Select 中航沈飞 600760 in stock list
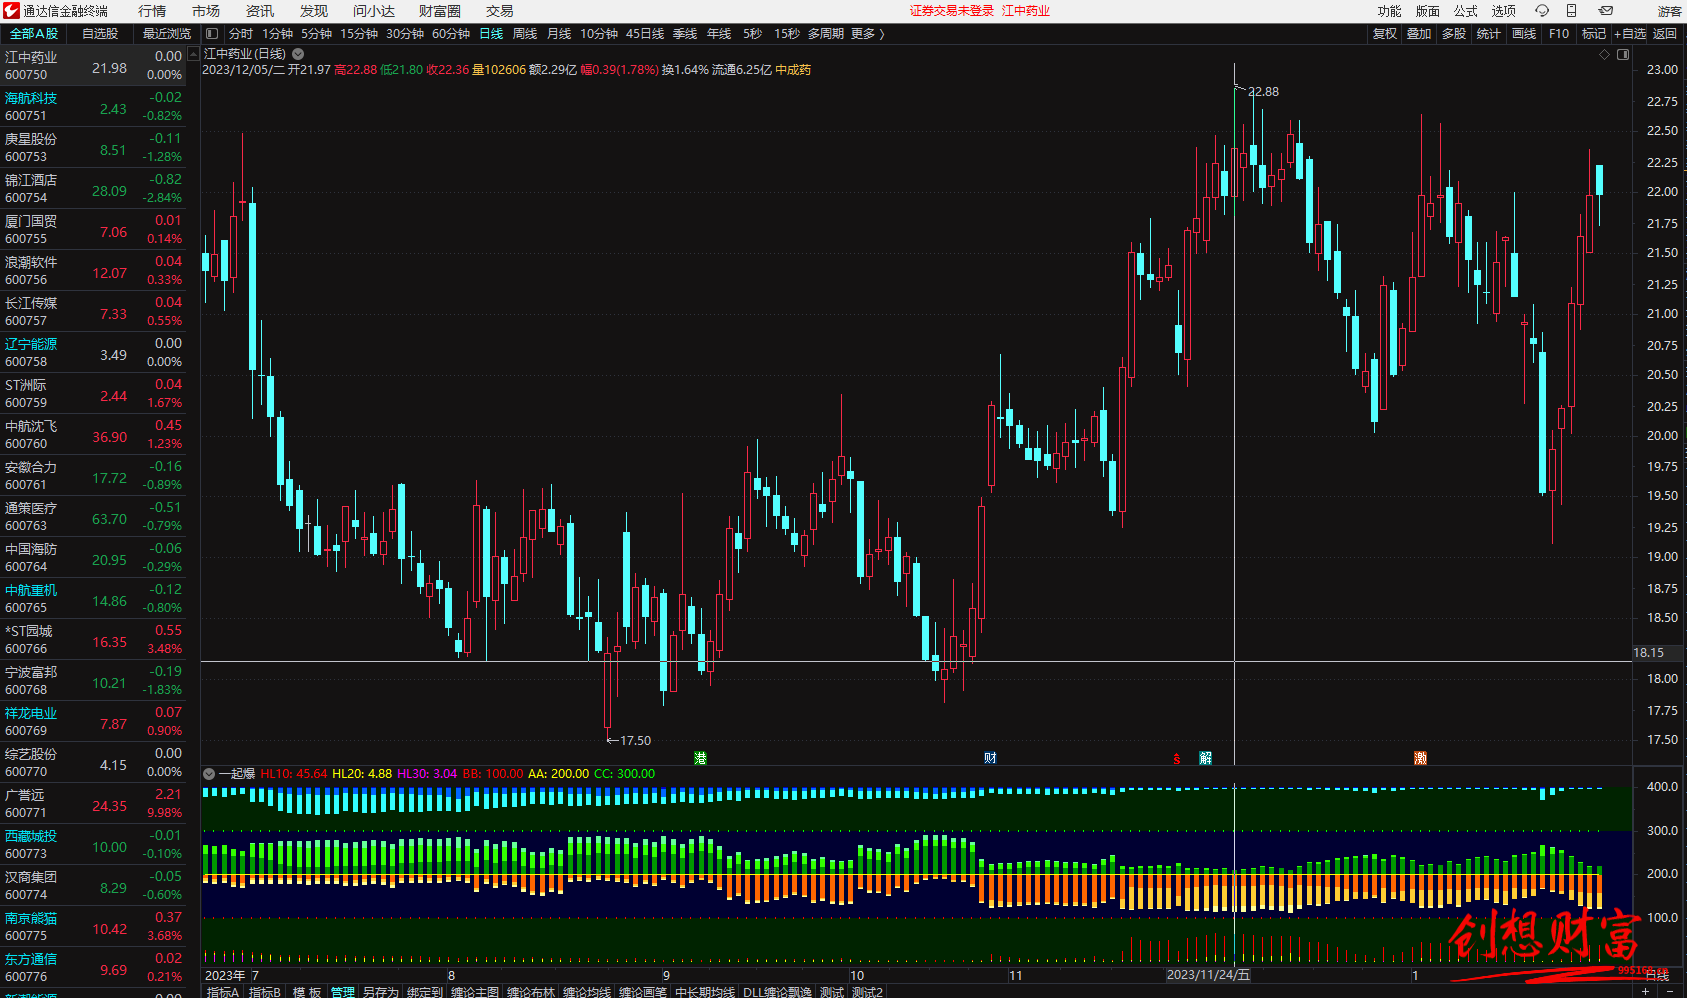This screenshot has width=1687, height=998. pyautogui.click(x=93, y=435)
